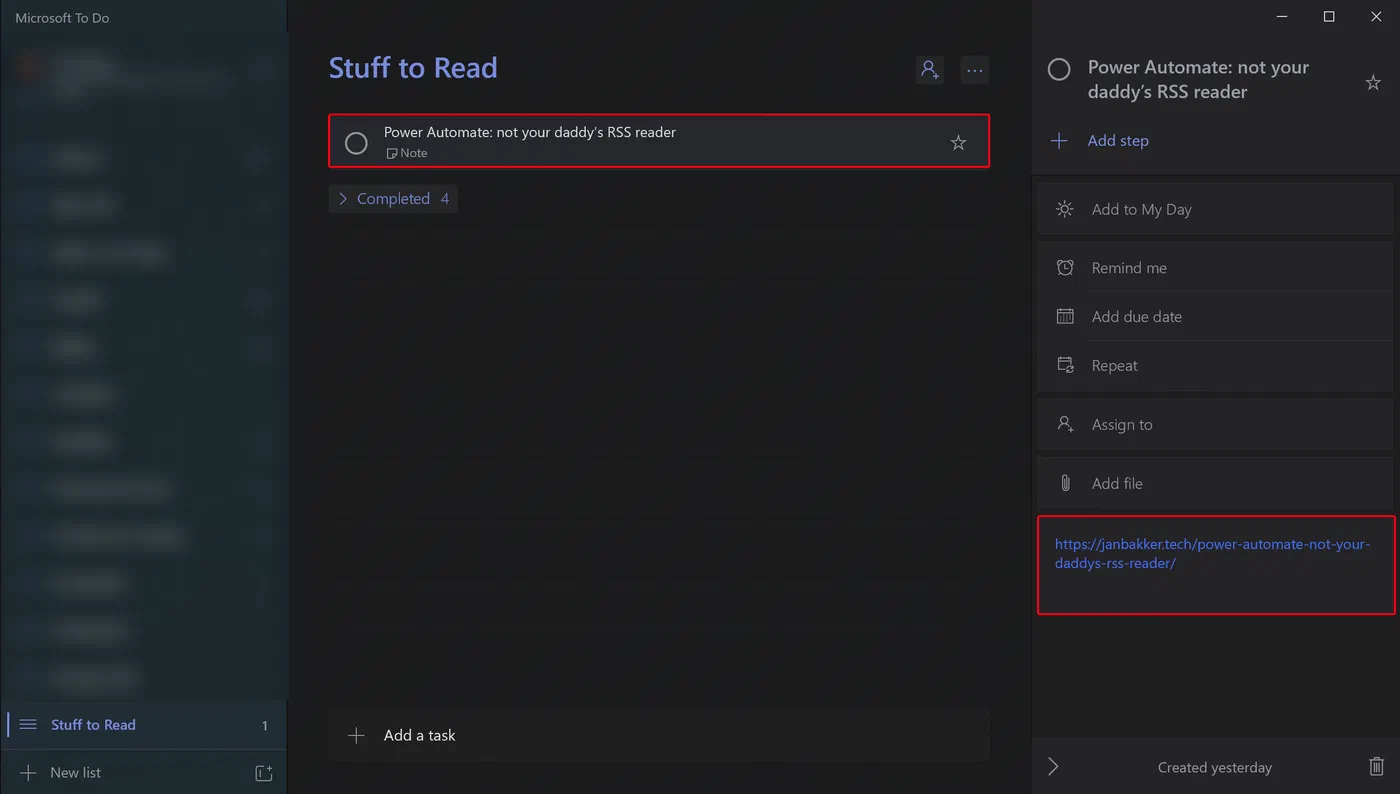Mark task important in detail pane
The width and height of the screenshot is (1400, 794).
coord(1373,82)
